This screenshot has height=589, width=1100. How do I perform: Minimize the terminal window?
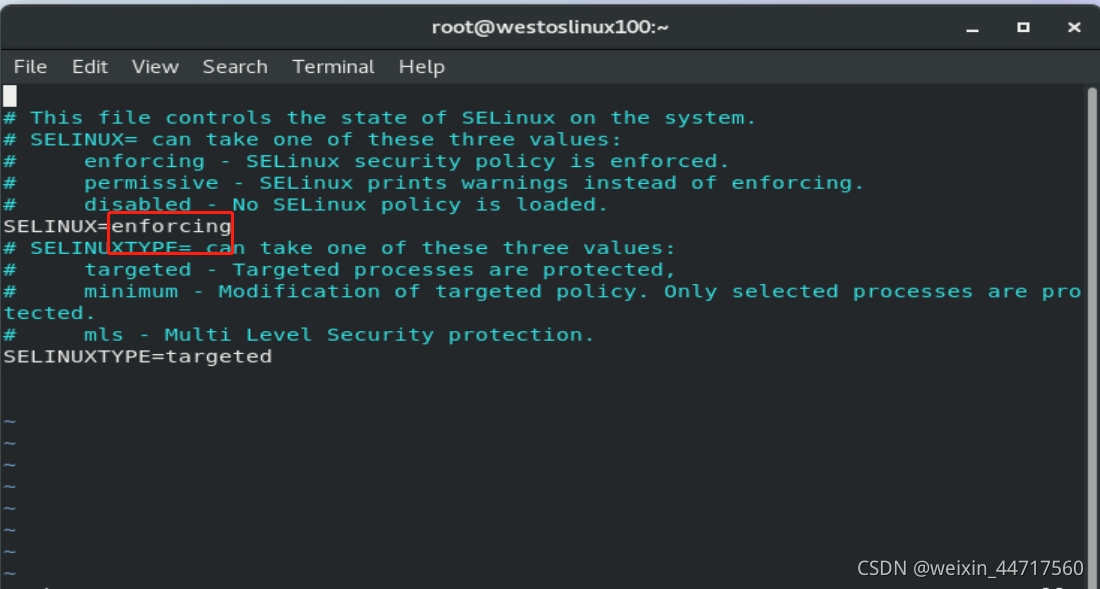[971, 27]
